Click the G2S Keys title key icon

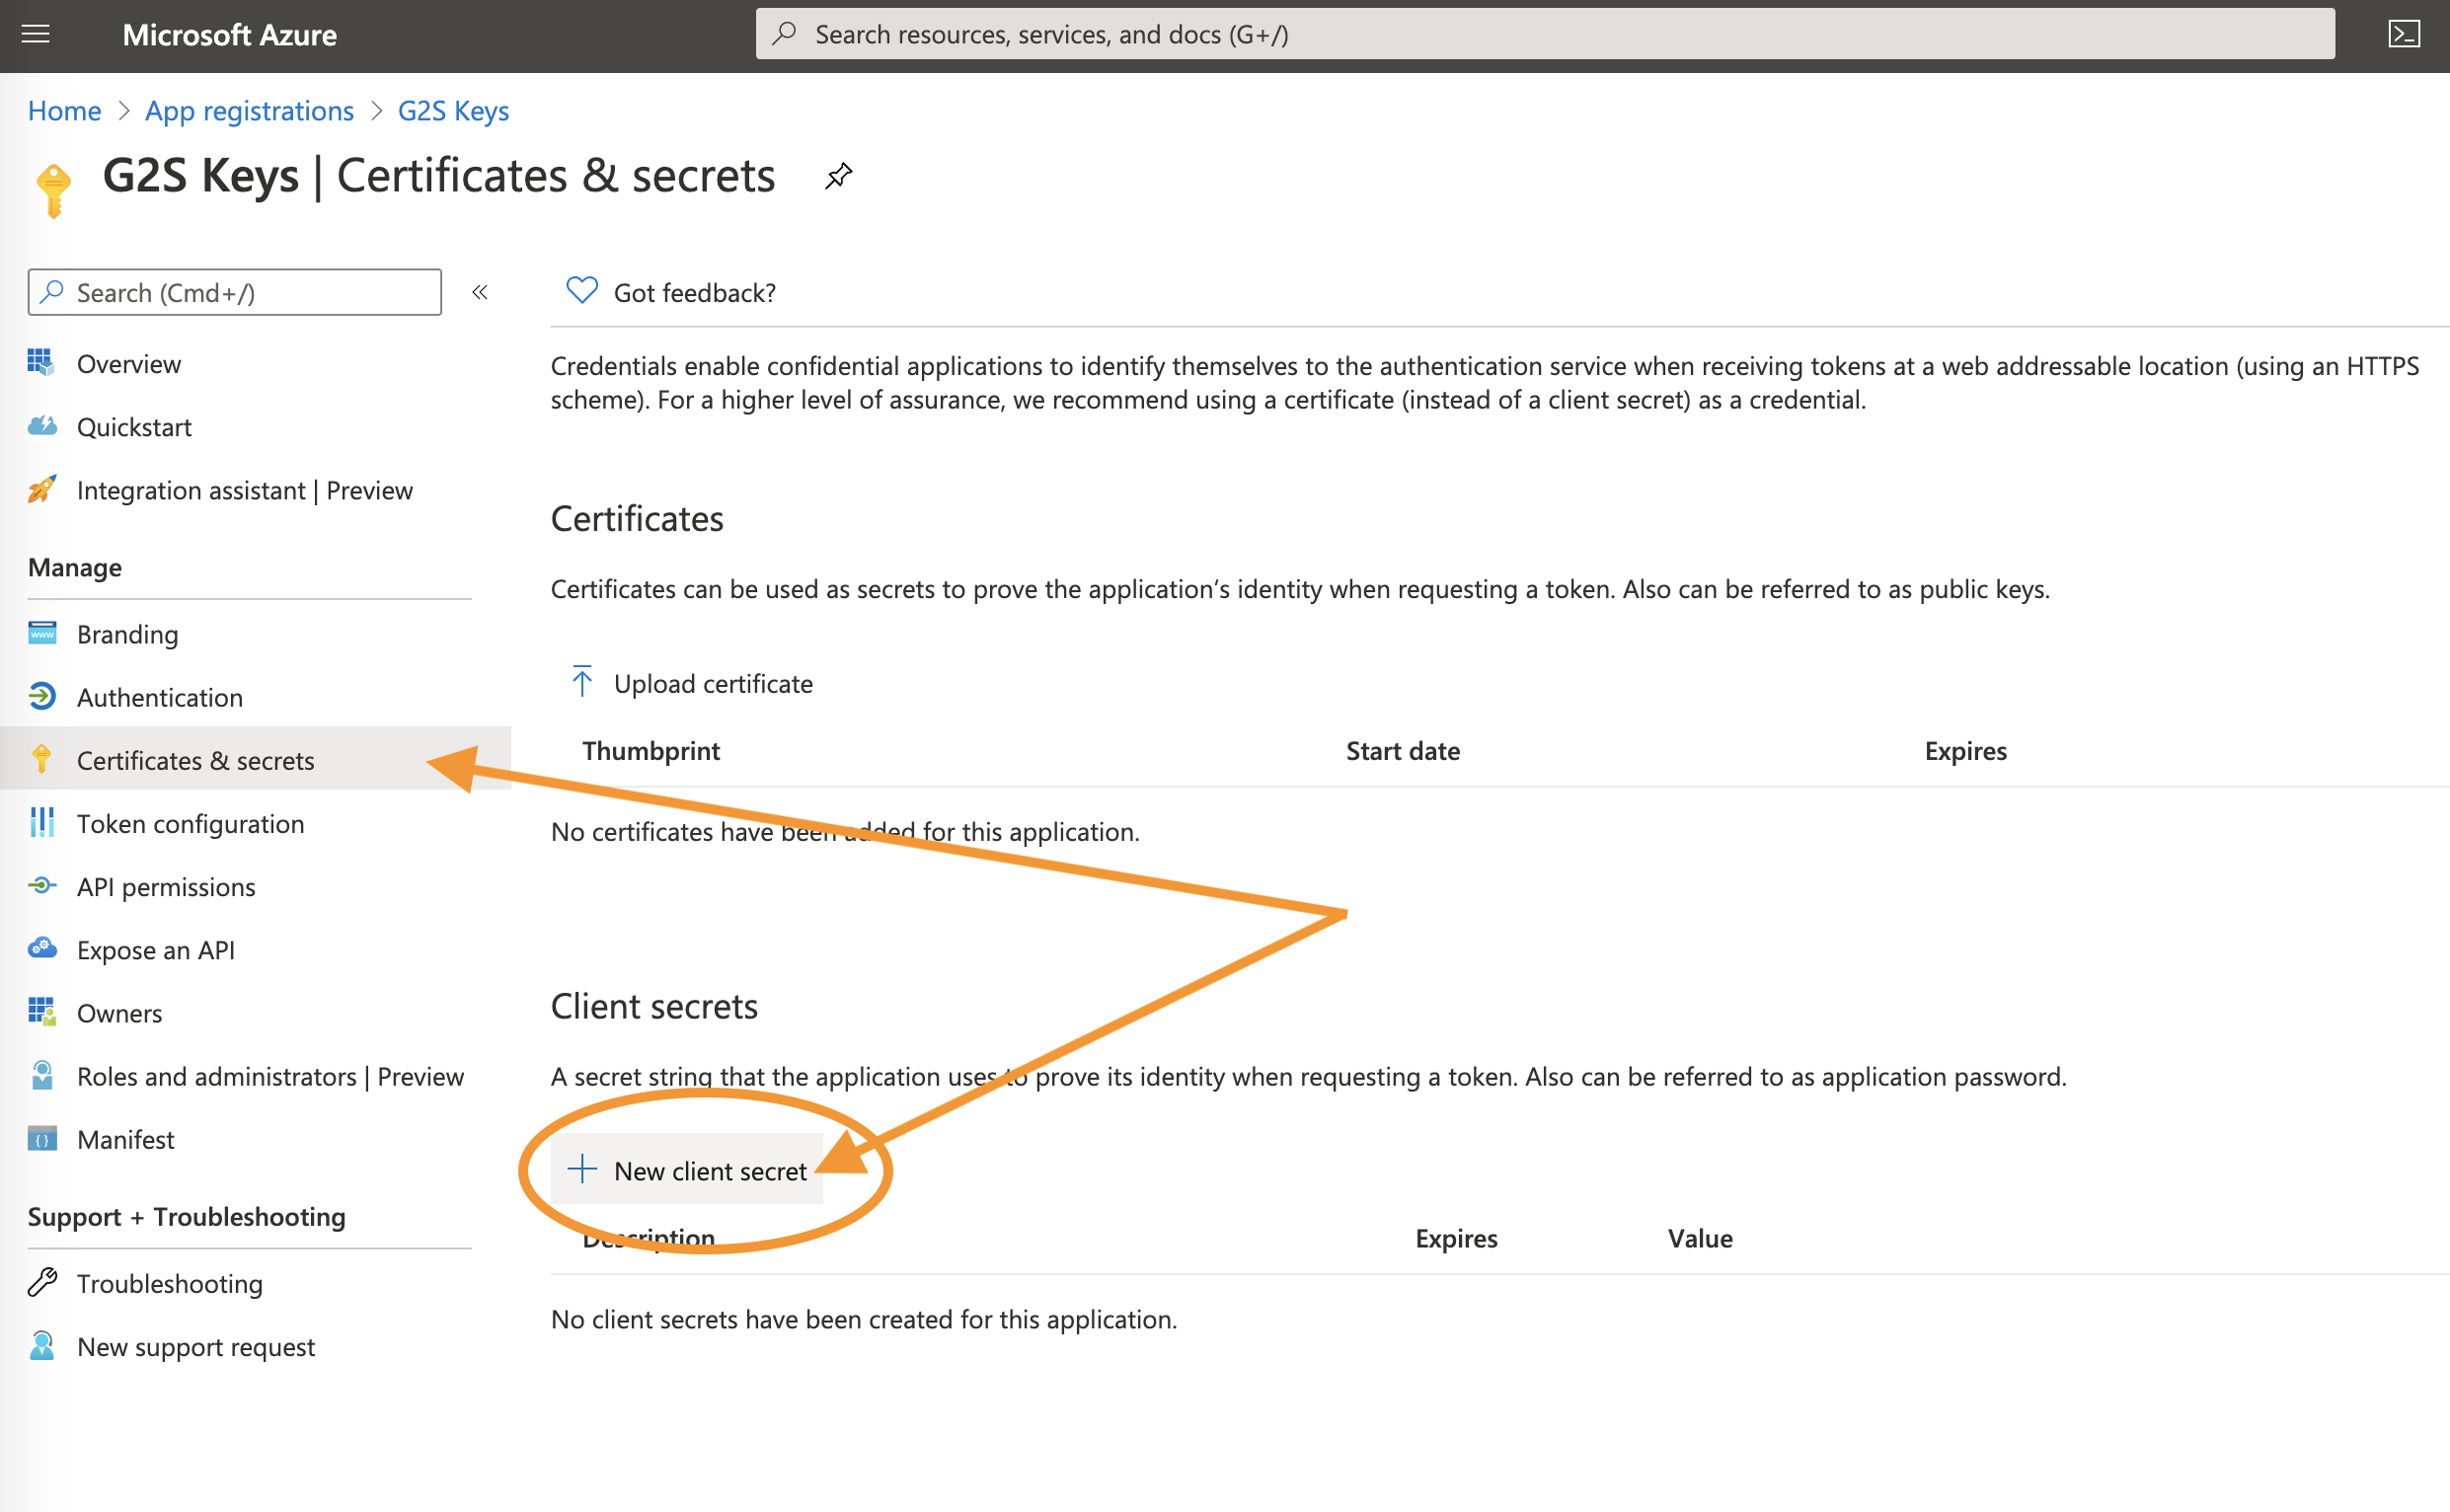point(53,190)
